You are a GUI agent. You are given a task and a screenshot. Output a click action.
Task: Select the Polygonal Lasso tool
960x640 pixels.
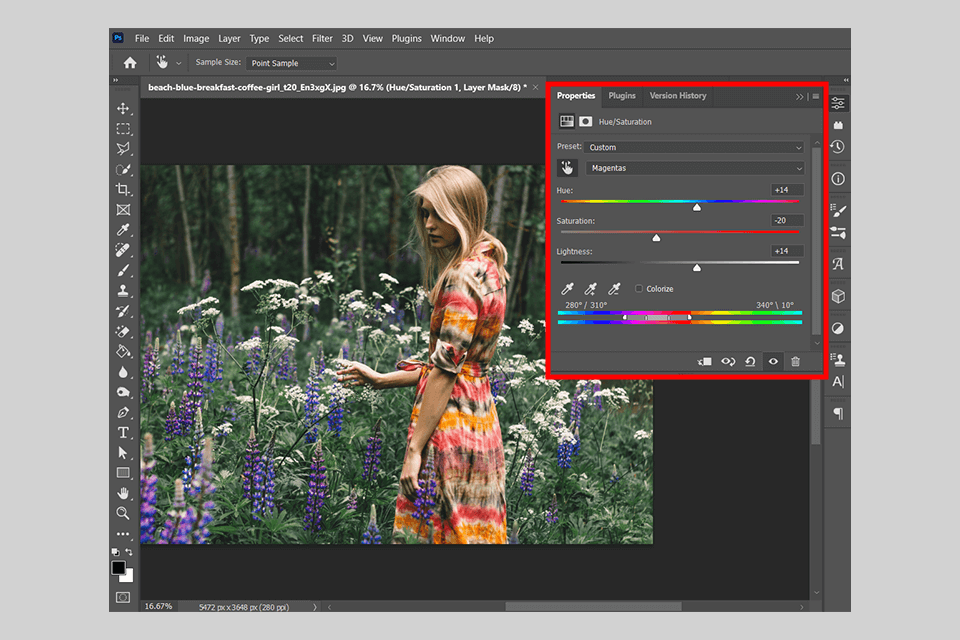point(123,149)
